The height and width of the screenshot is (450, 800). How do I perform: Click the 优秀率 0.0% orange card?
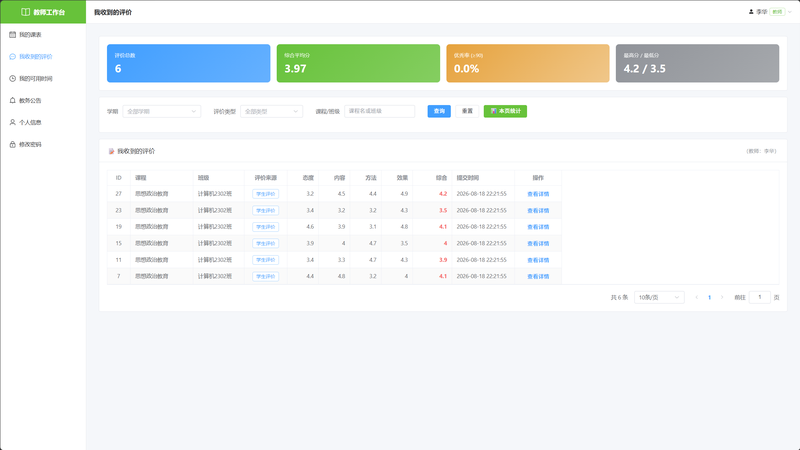528,63
